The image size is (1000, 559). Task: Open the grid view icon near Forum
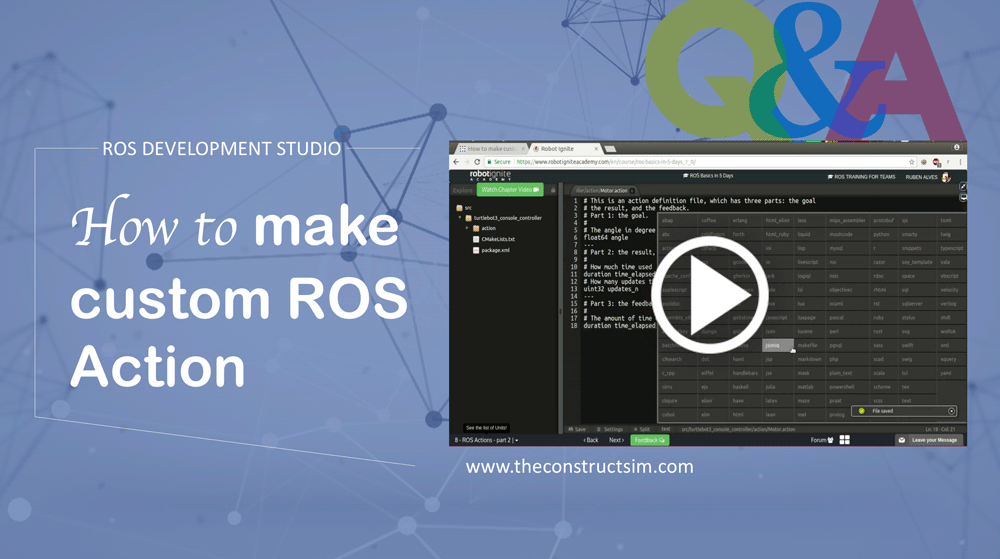(x=844, y=440)
